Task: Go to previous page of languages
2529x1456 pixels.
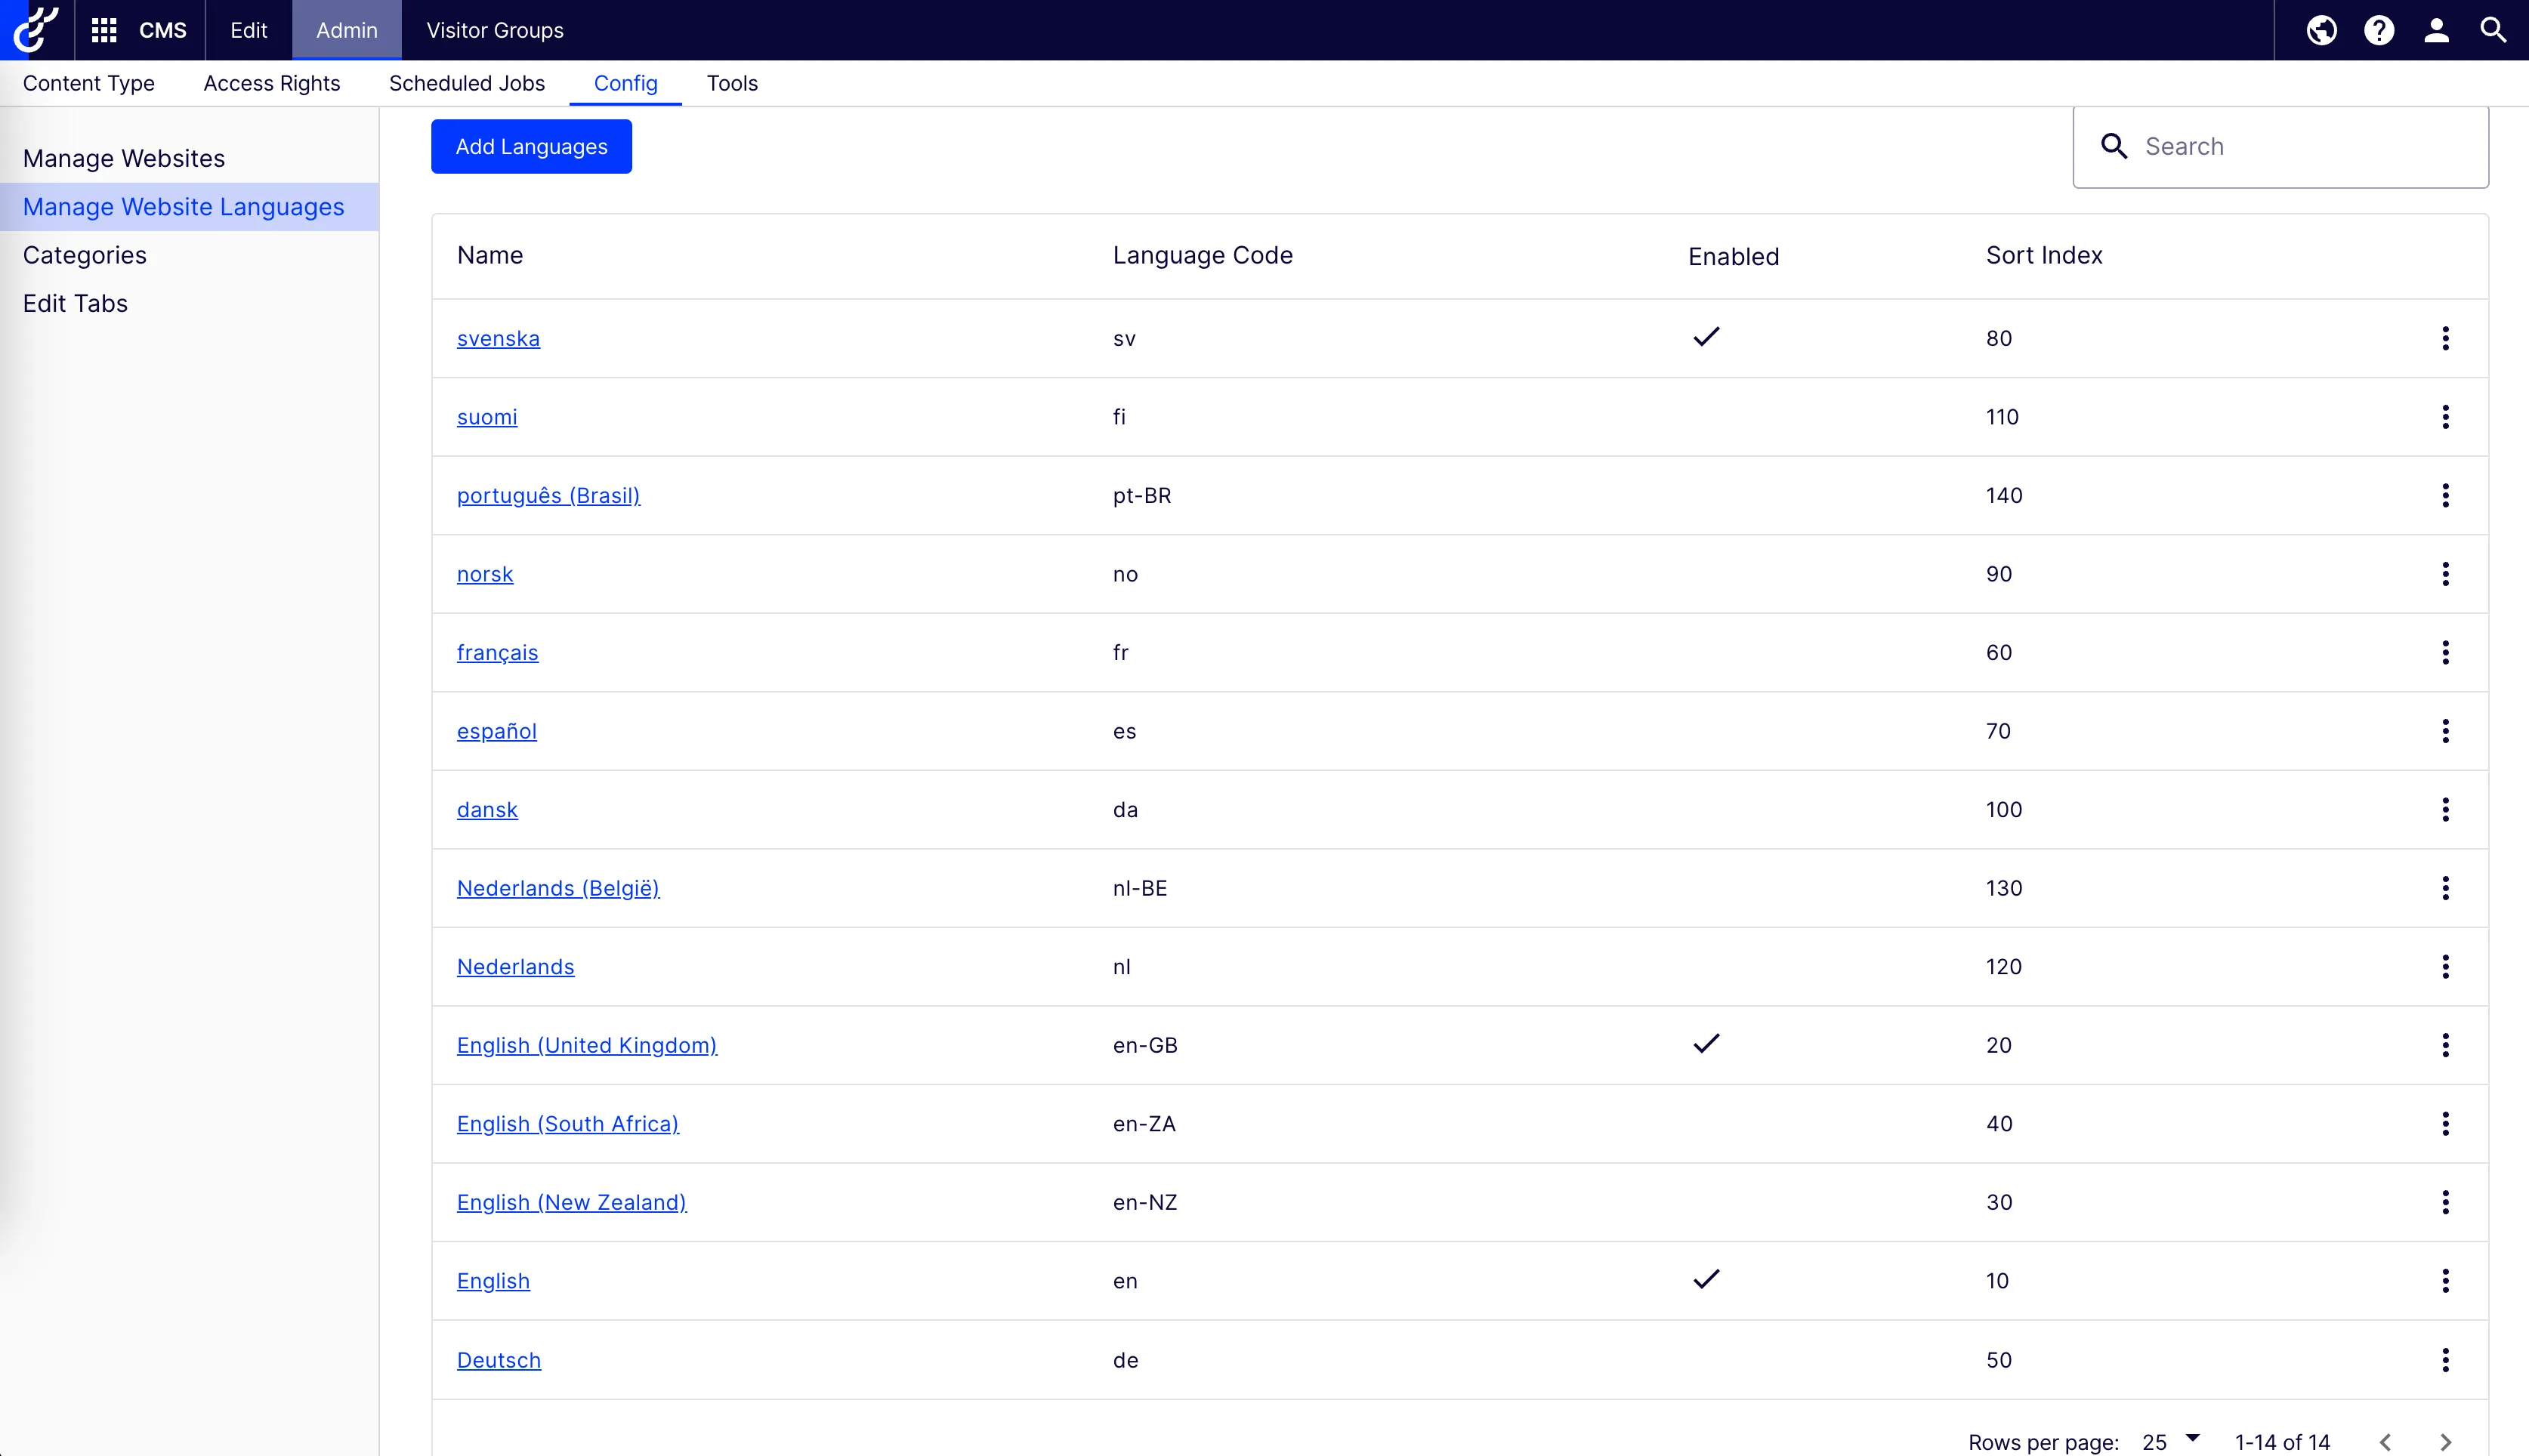Action: [2385, 1442]
